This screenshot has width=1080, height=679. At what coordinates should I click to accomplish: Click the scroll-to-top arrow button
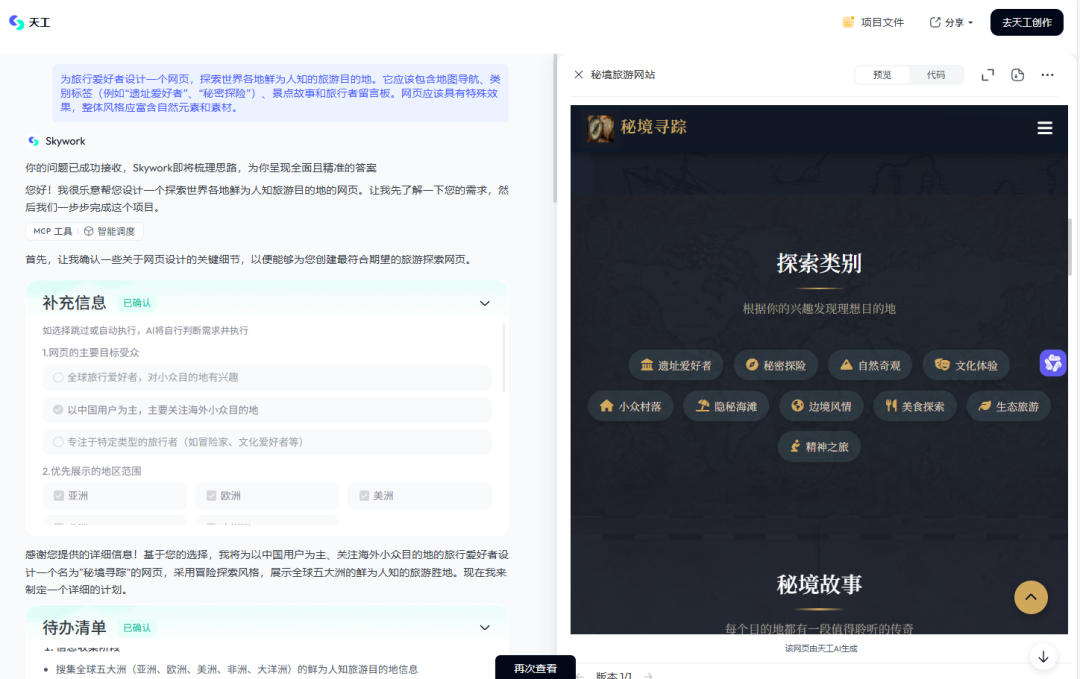point(1031,597)
